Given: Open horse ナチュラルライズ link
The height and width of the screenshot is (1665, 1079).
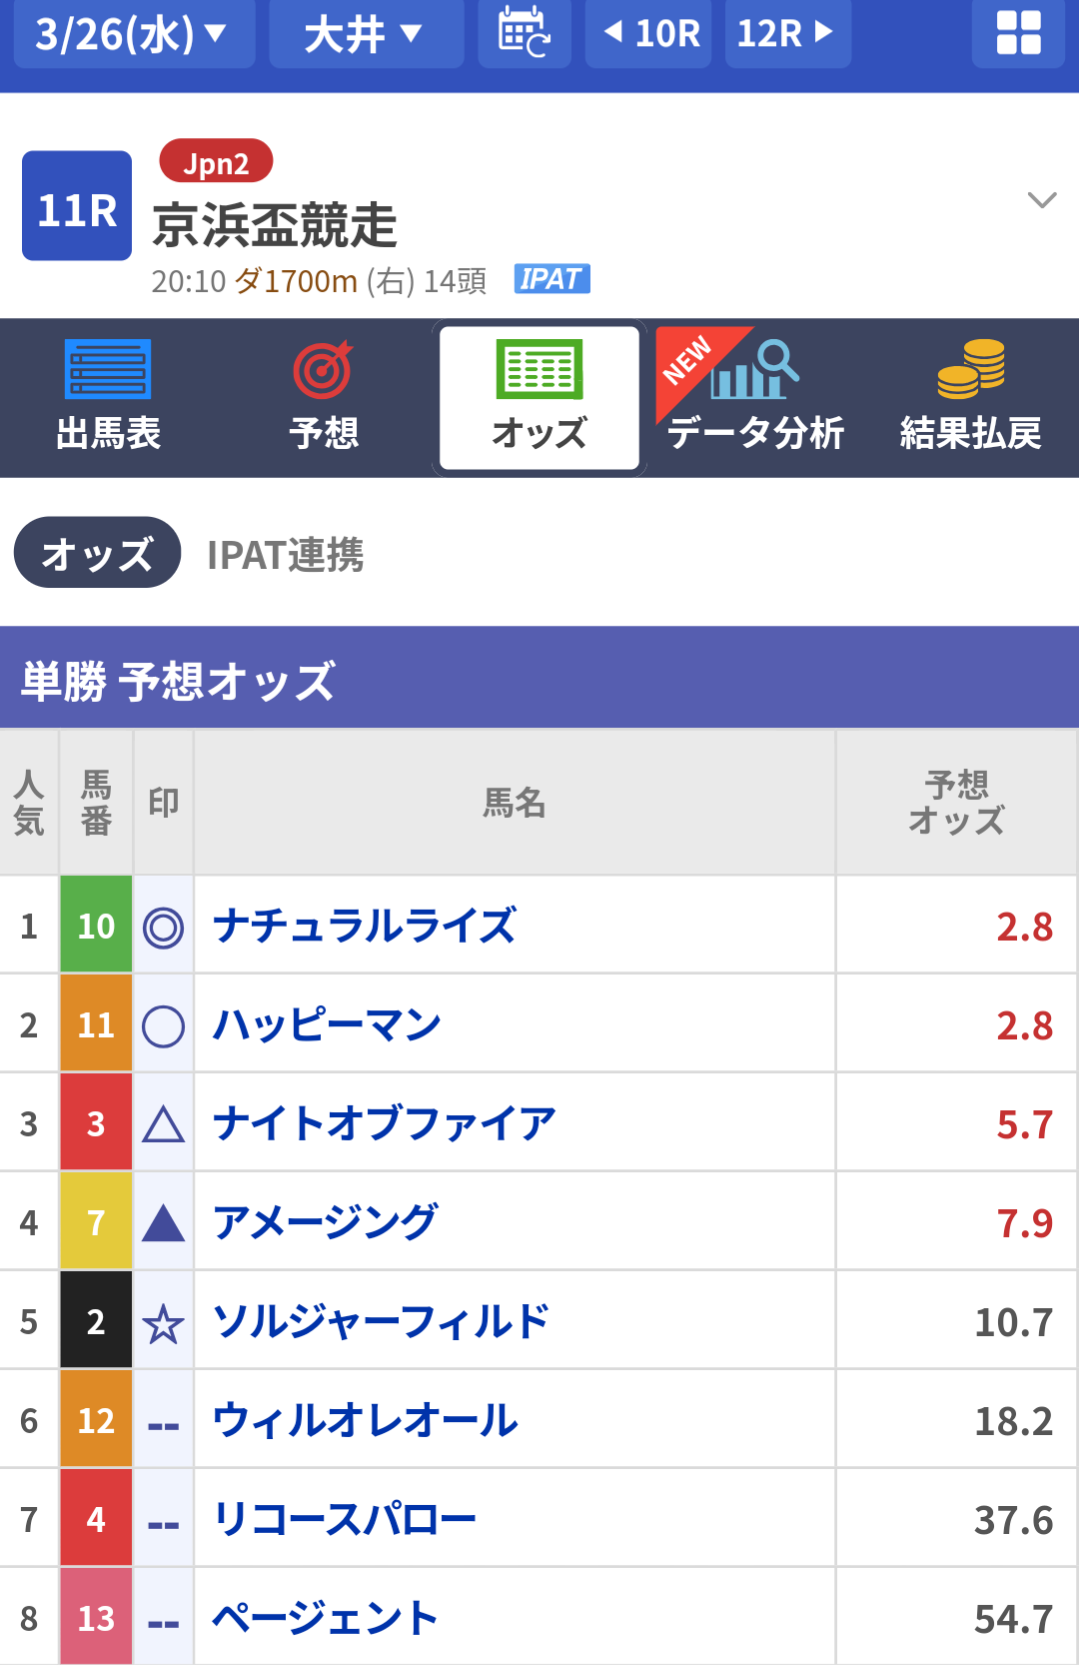Looking at the screenshot, I should coord(365,926).
